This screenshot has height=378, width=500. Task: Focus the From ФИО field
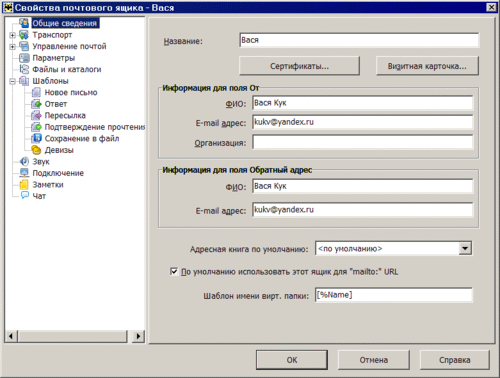point(362,103)
